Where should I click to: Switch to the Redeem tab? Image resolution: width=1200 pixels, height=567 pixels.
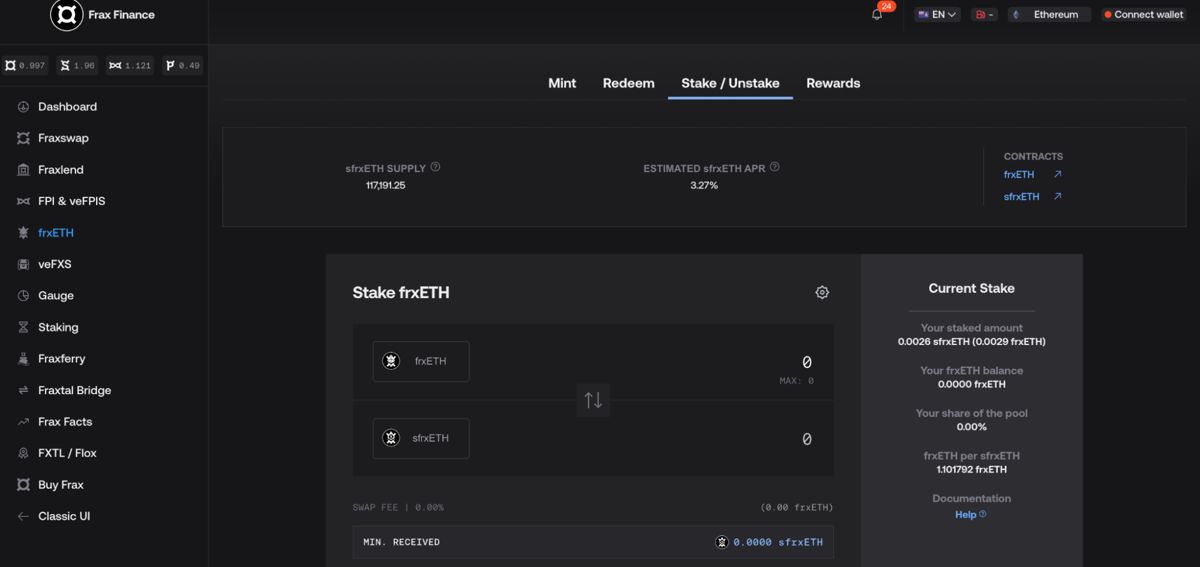pyautogui.click(x=629, y=83)
